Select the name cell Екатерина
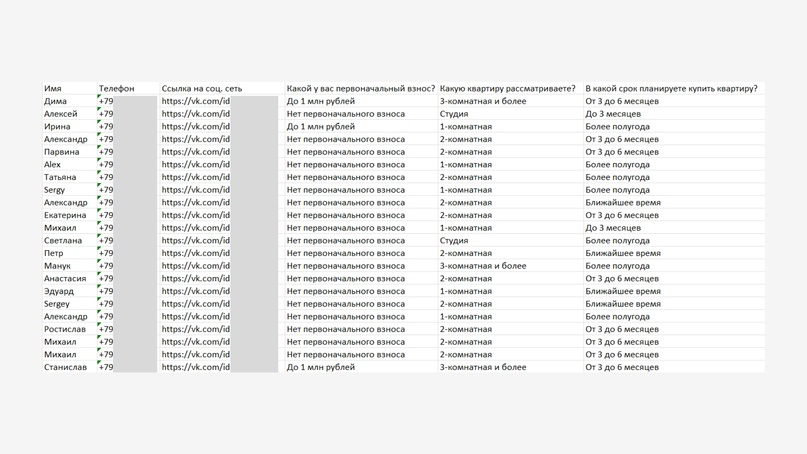The height and width of the screenshot is (454, 807). tap(65, 215)
